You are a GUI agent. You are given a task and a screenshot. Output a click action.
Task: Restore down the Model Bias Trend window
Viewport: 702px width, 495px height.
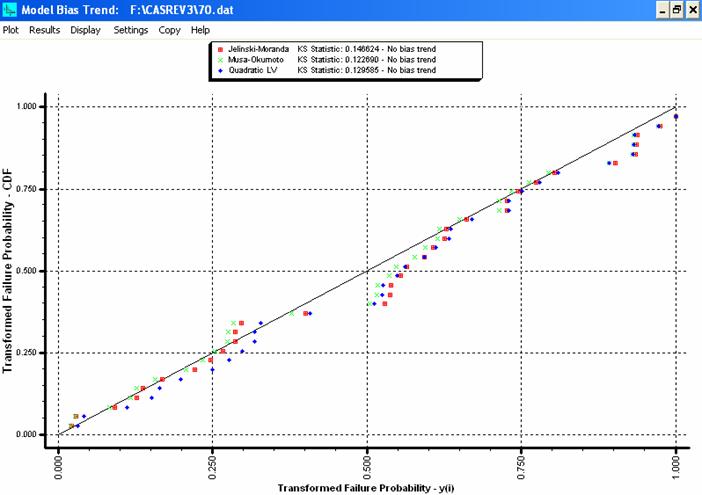coord(676,9)
